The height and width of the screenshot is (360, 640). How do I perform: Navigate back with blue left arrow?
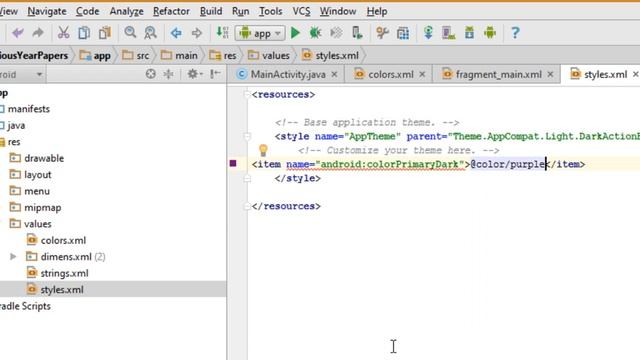[x=176, y=33]
